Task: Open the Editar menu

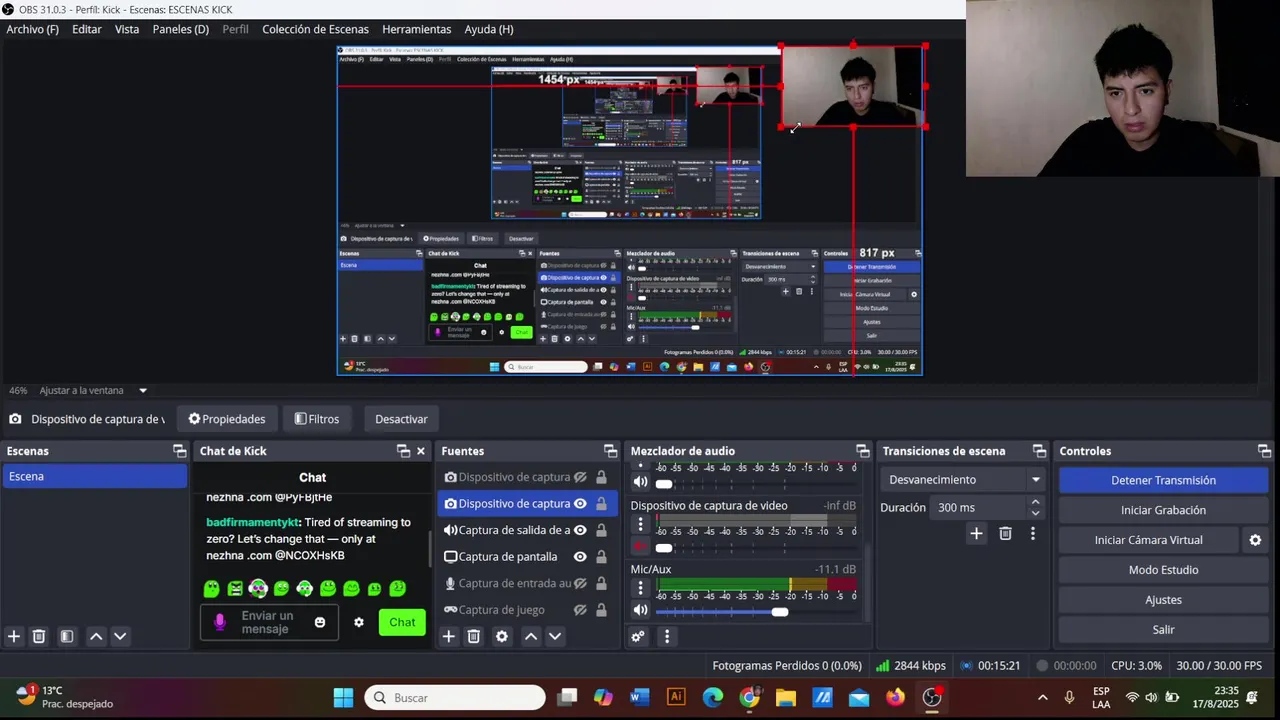Action: click(x=87, y=29)
